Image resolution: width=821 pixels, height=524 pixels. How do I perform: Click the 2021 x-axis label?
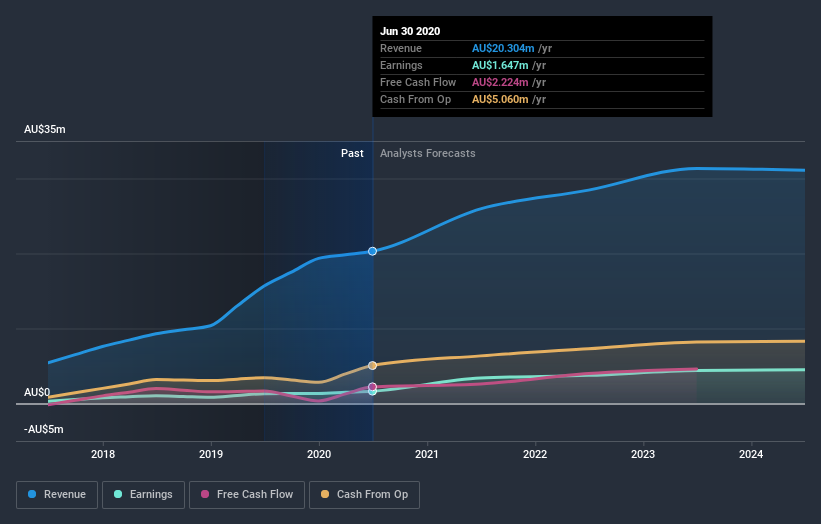(427, 454)
